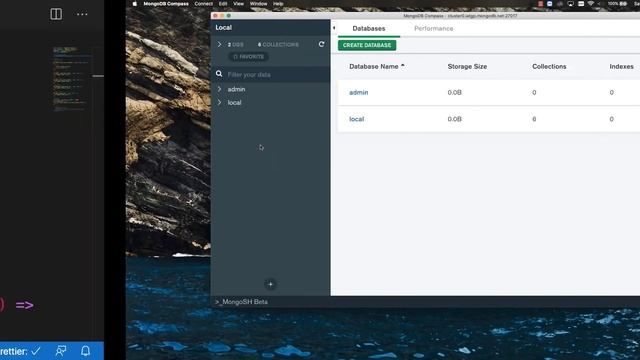The image size is (640, 360).
Task: Expand the admin database in sidebar
Action: pyautogui.click(x=219, y=89)
